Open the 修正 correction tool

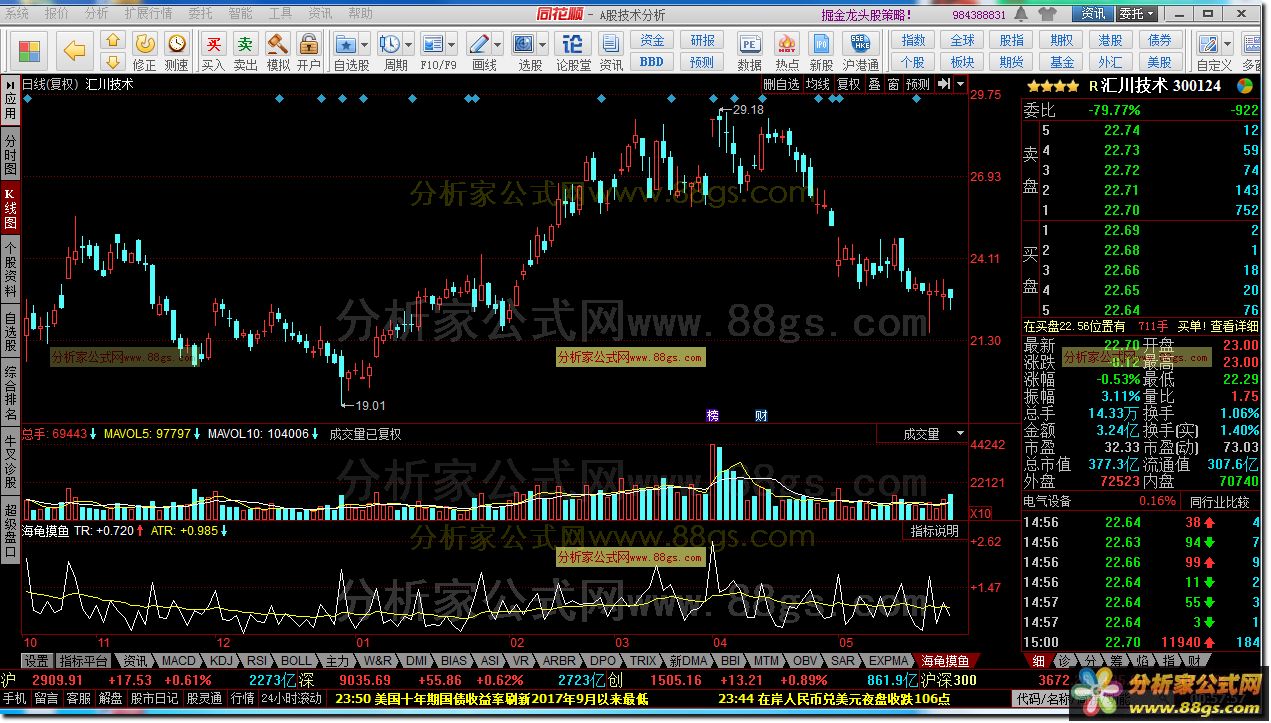[145, 51]
